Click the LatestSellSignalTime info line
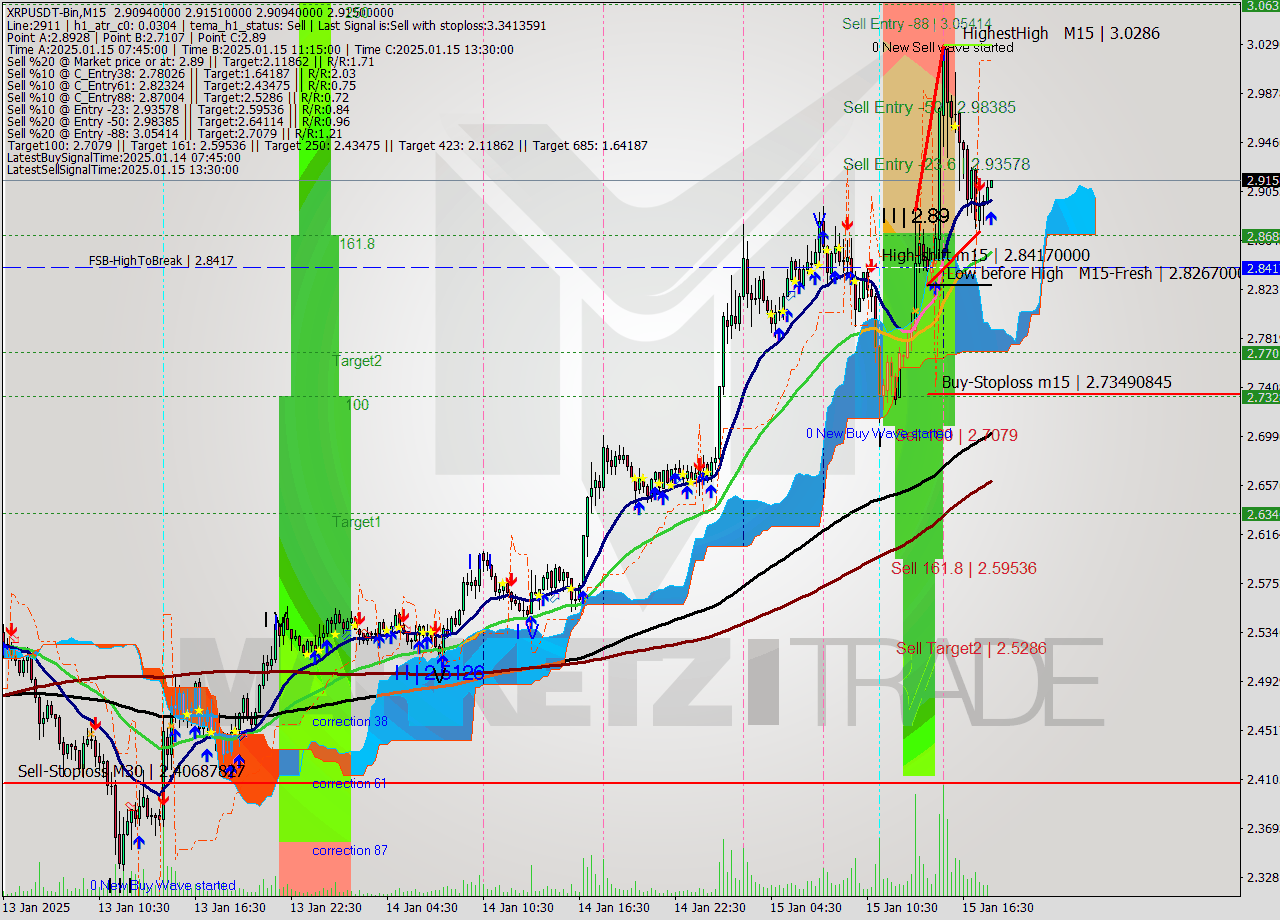1280x920 pixels. point(123,169)
